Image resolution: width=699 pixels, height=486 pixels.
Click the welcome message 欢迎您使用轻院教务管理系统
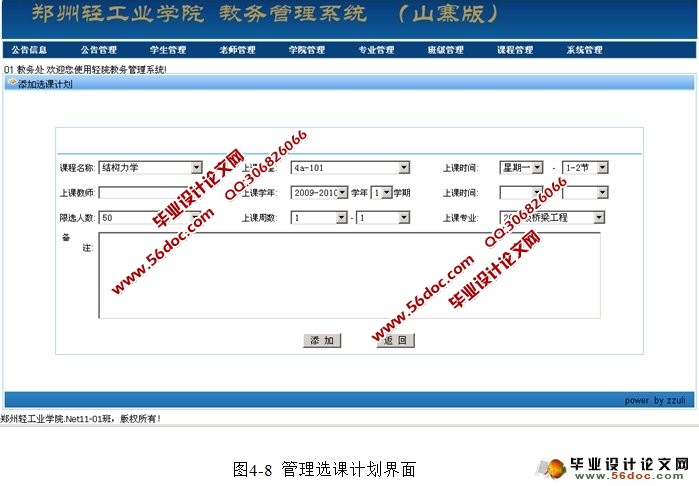(106, 70)
